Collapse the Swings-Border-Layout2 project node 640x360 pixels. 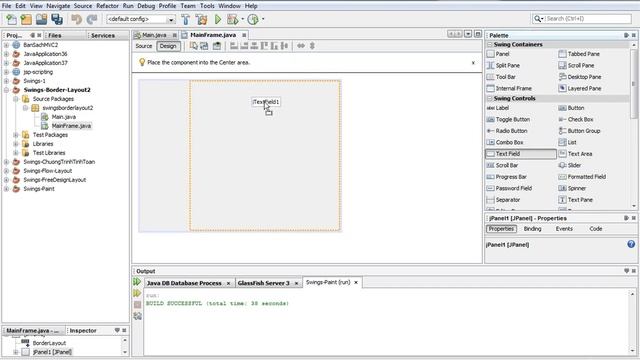pos(7,90)
